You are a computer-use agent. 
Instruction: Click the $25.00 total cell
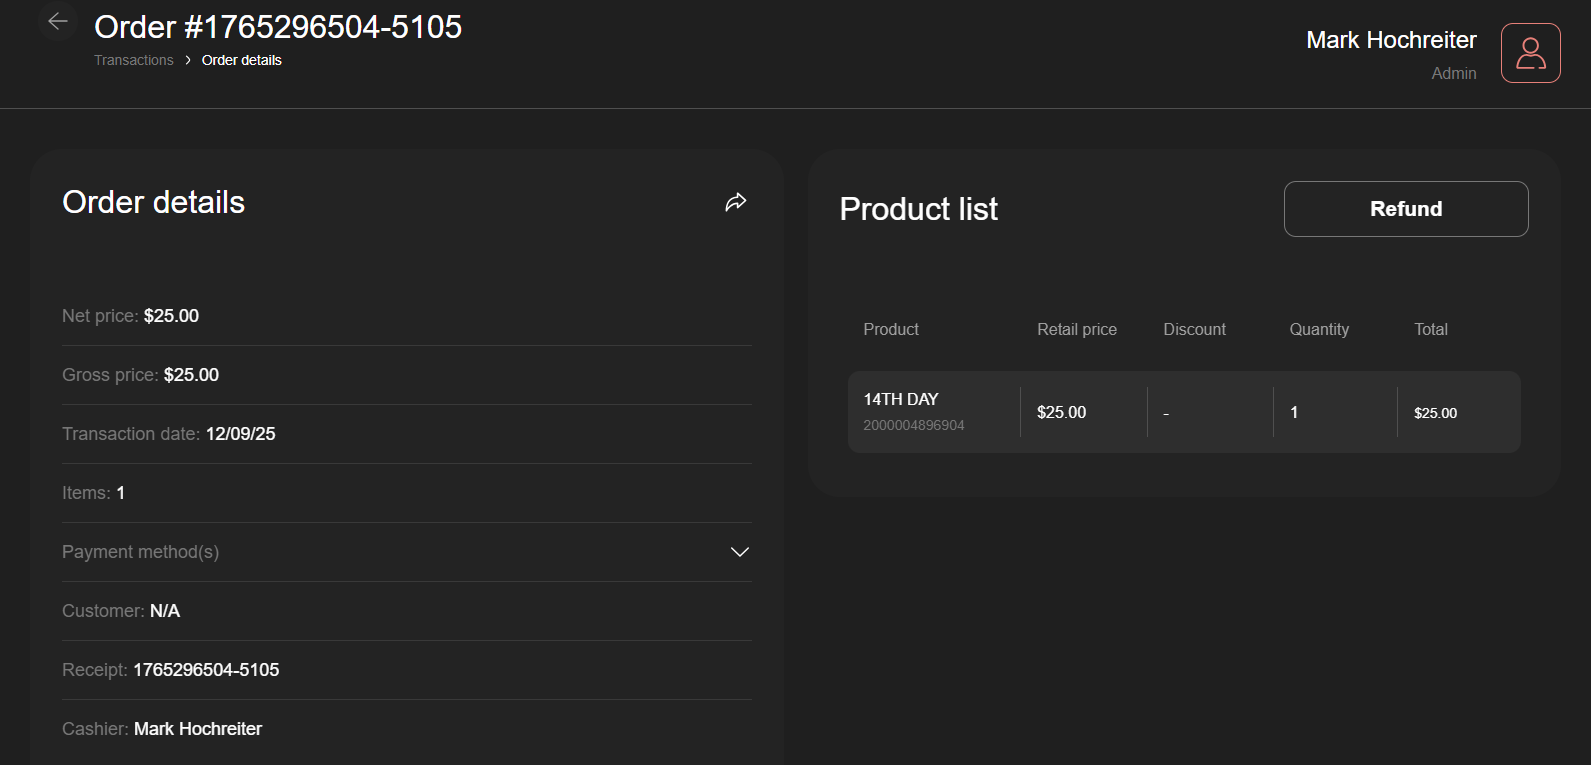click(x=1435, y=413)
